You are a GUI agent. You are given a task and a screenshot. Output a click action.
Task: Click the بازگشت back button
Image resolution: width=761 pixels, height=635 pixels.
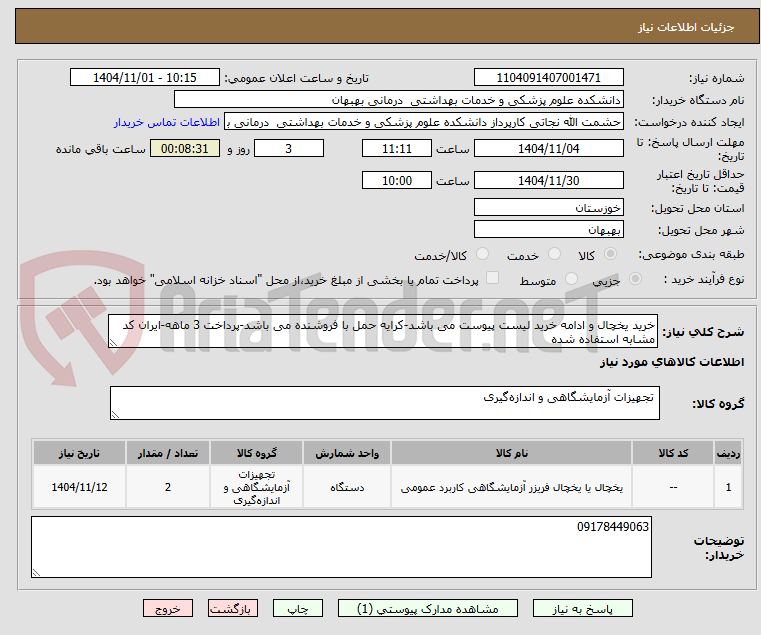[x=233, y=608]
